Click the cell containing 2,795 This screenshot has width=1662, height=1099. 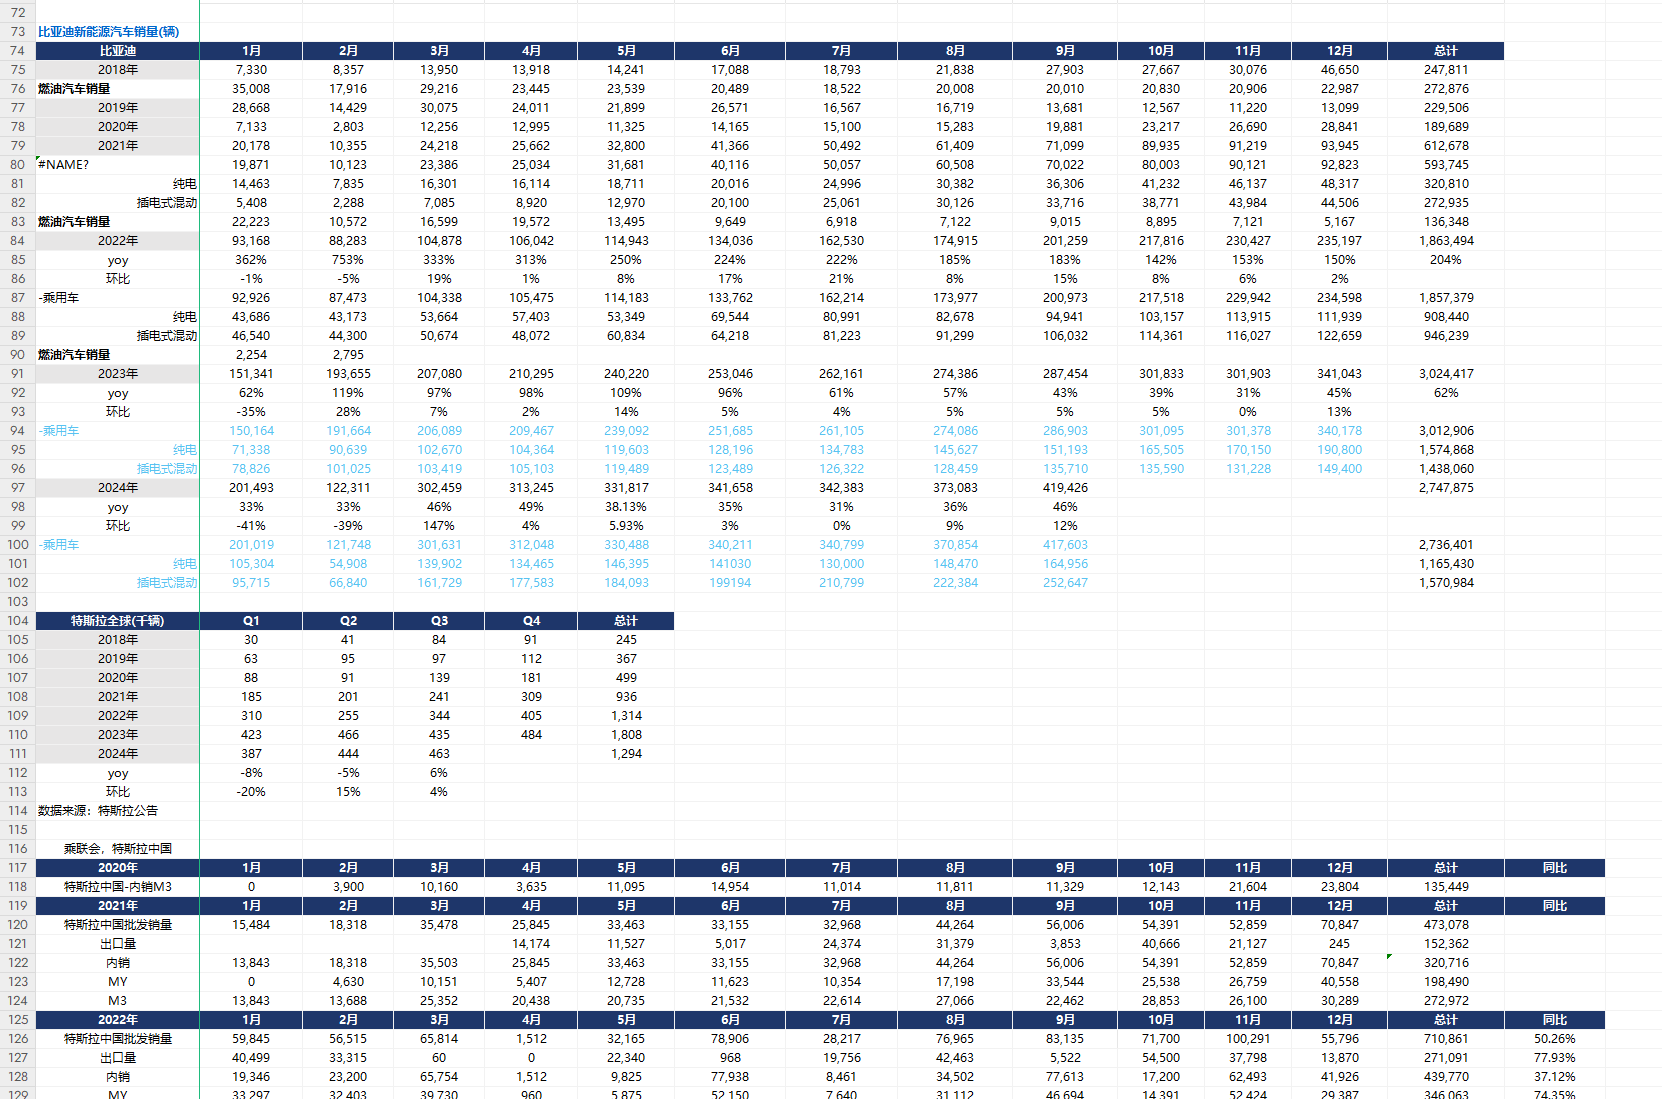[x=348, y=355]
